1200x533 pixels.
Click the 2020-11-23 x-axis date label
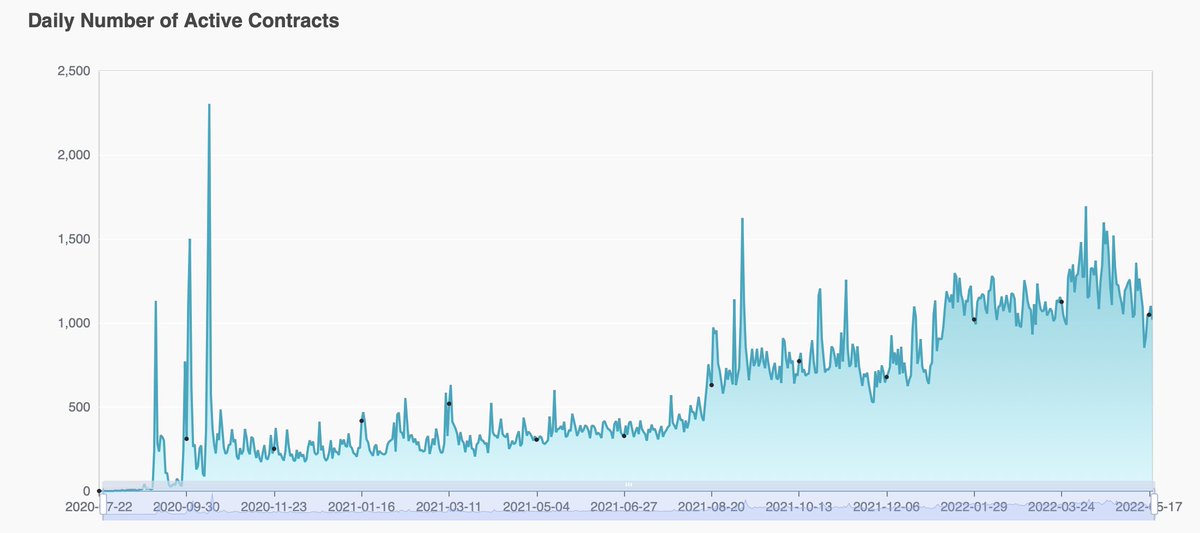tap(274, 507)
